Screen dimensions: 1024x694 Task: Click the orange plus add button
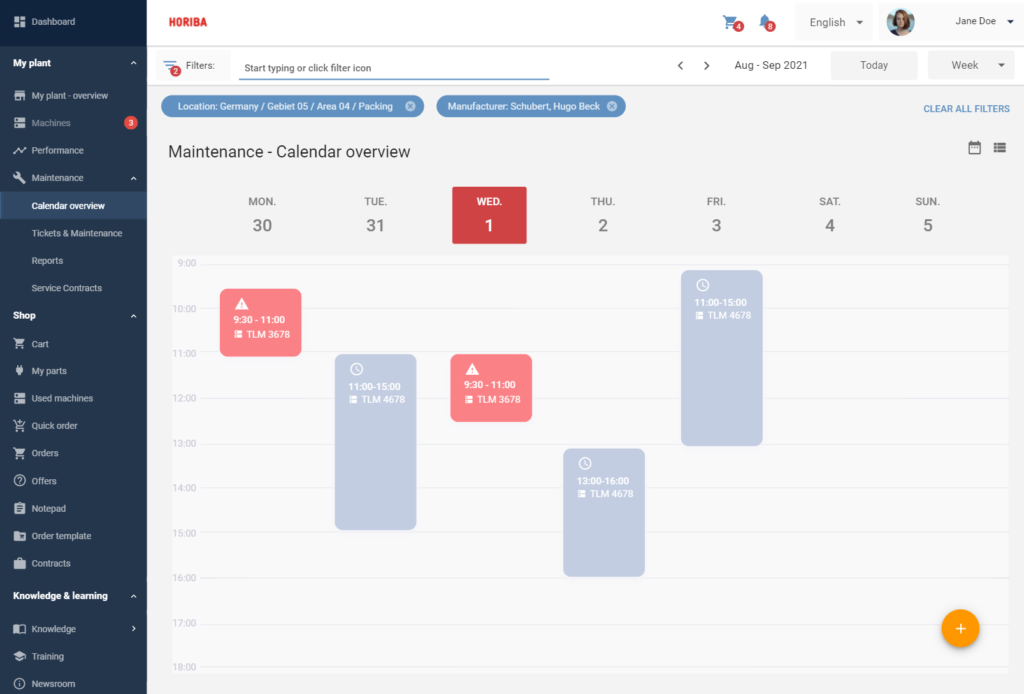pos(960,628)
